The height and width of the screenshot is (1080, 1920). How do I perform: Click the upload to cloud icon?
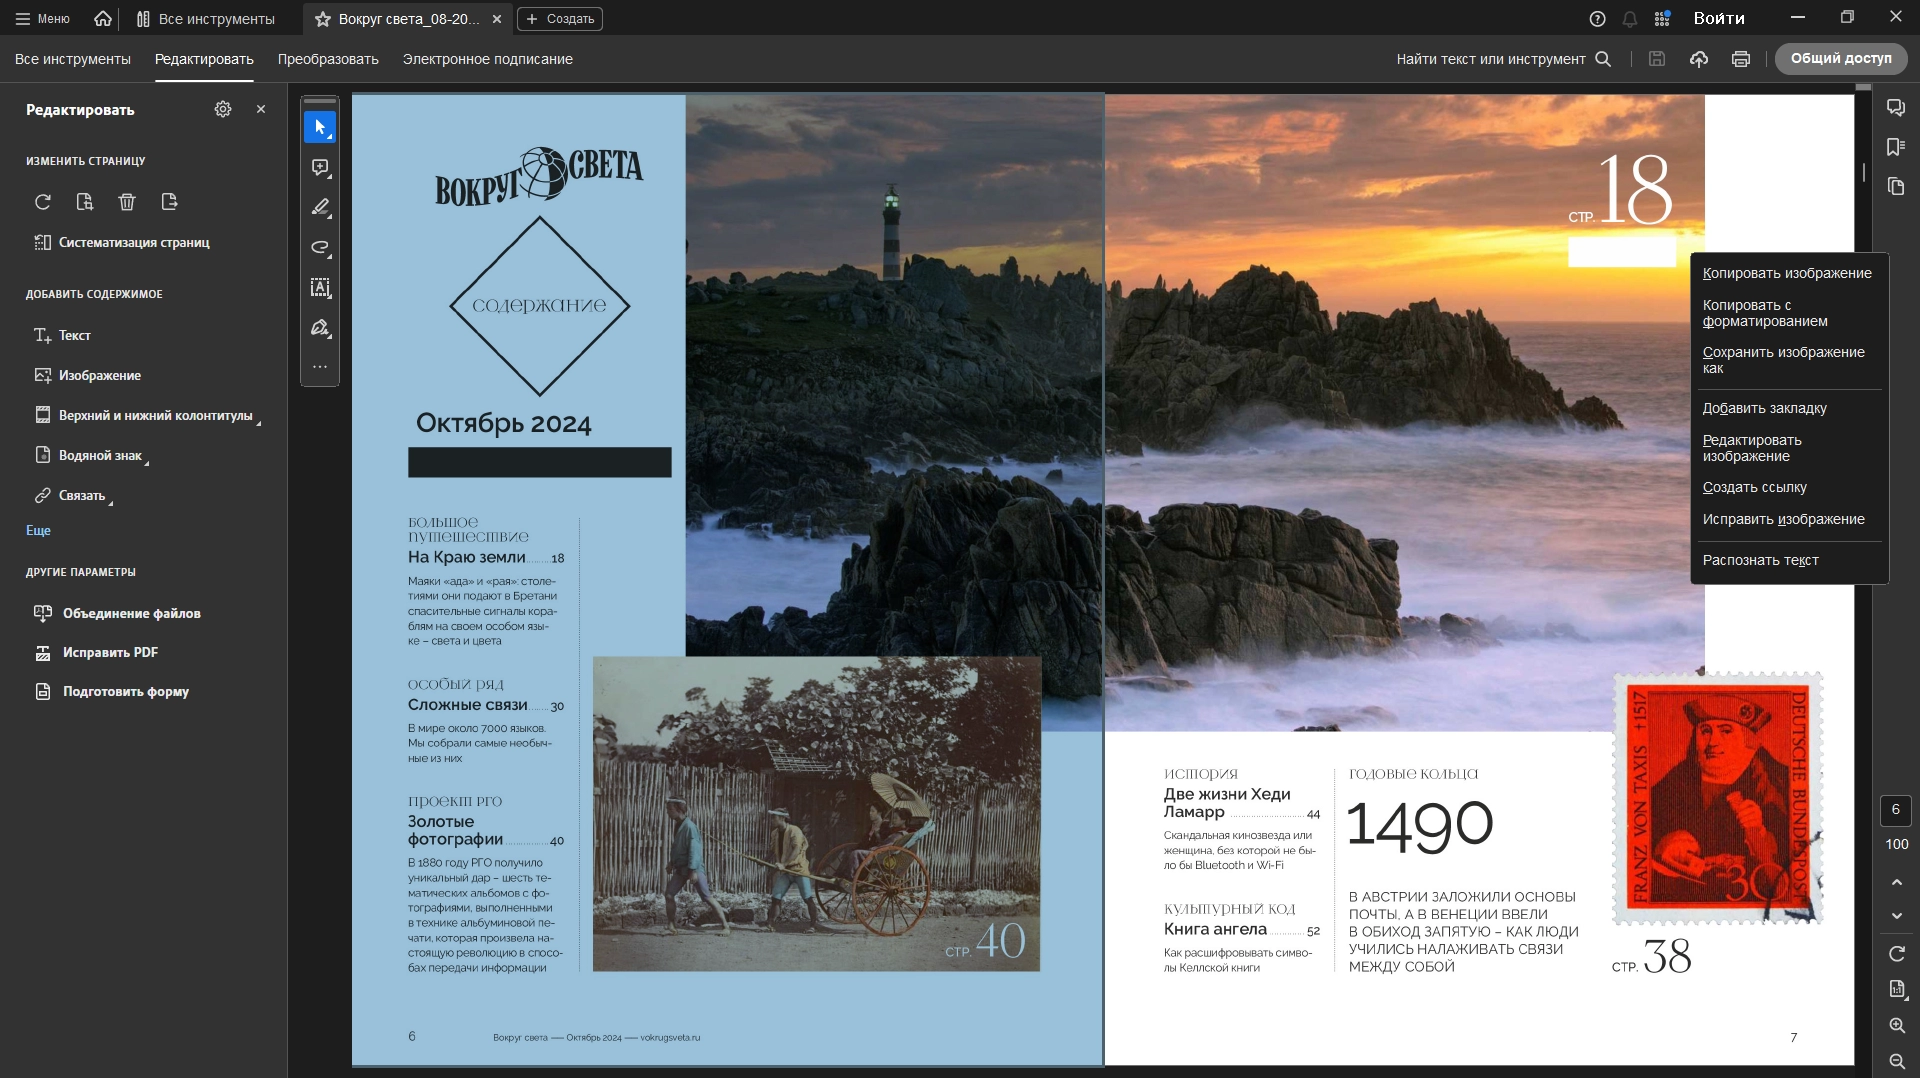click(1699, 59)
